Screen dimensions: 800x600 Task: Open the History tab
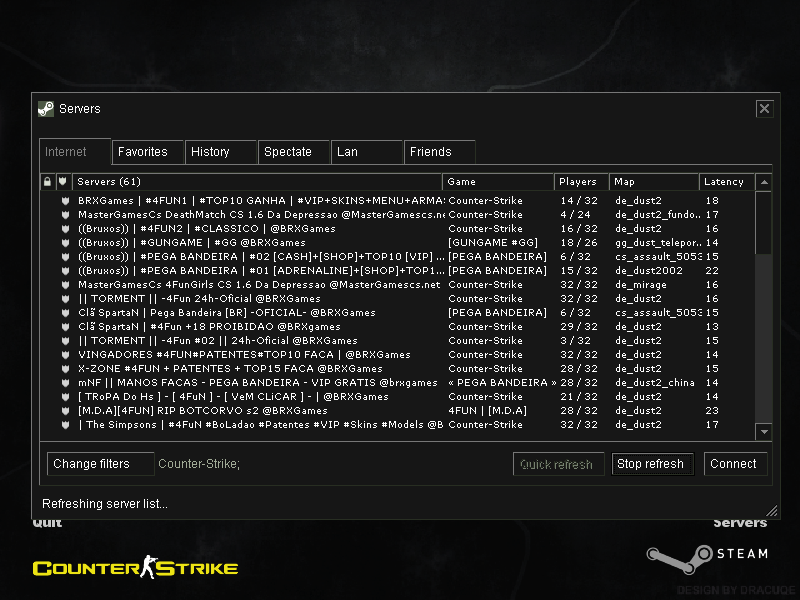220,152
